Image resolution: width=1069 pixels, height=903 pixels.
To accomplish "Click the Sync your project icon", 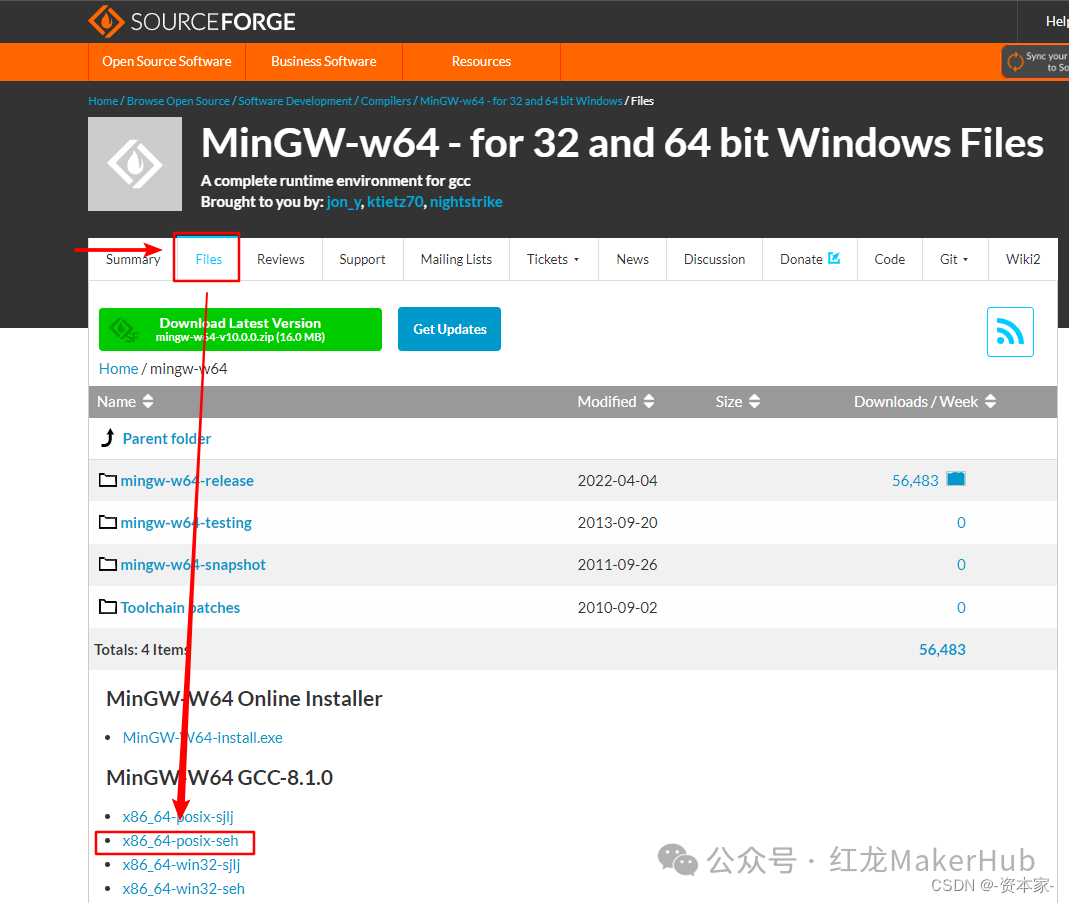I will [x=1015, y=61].
